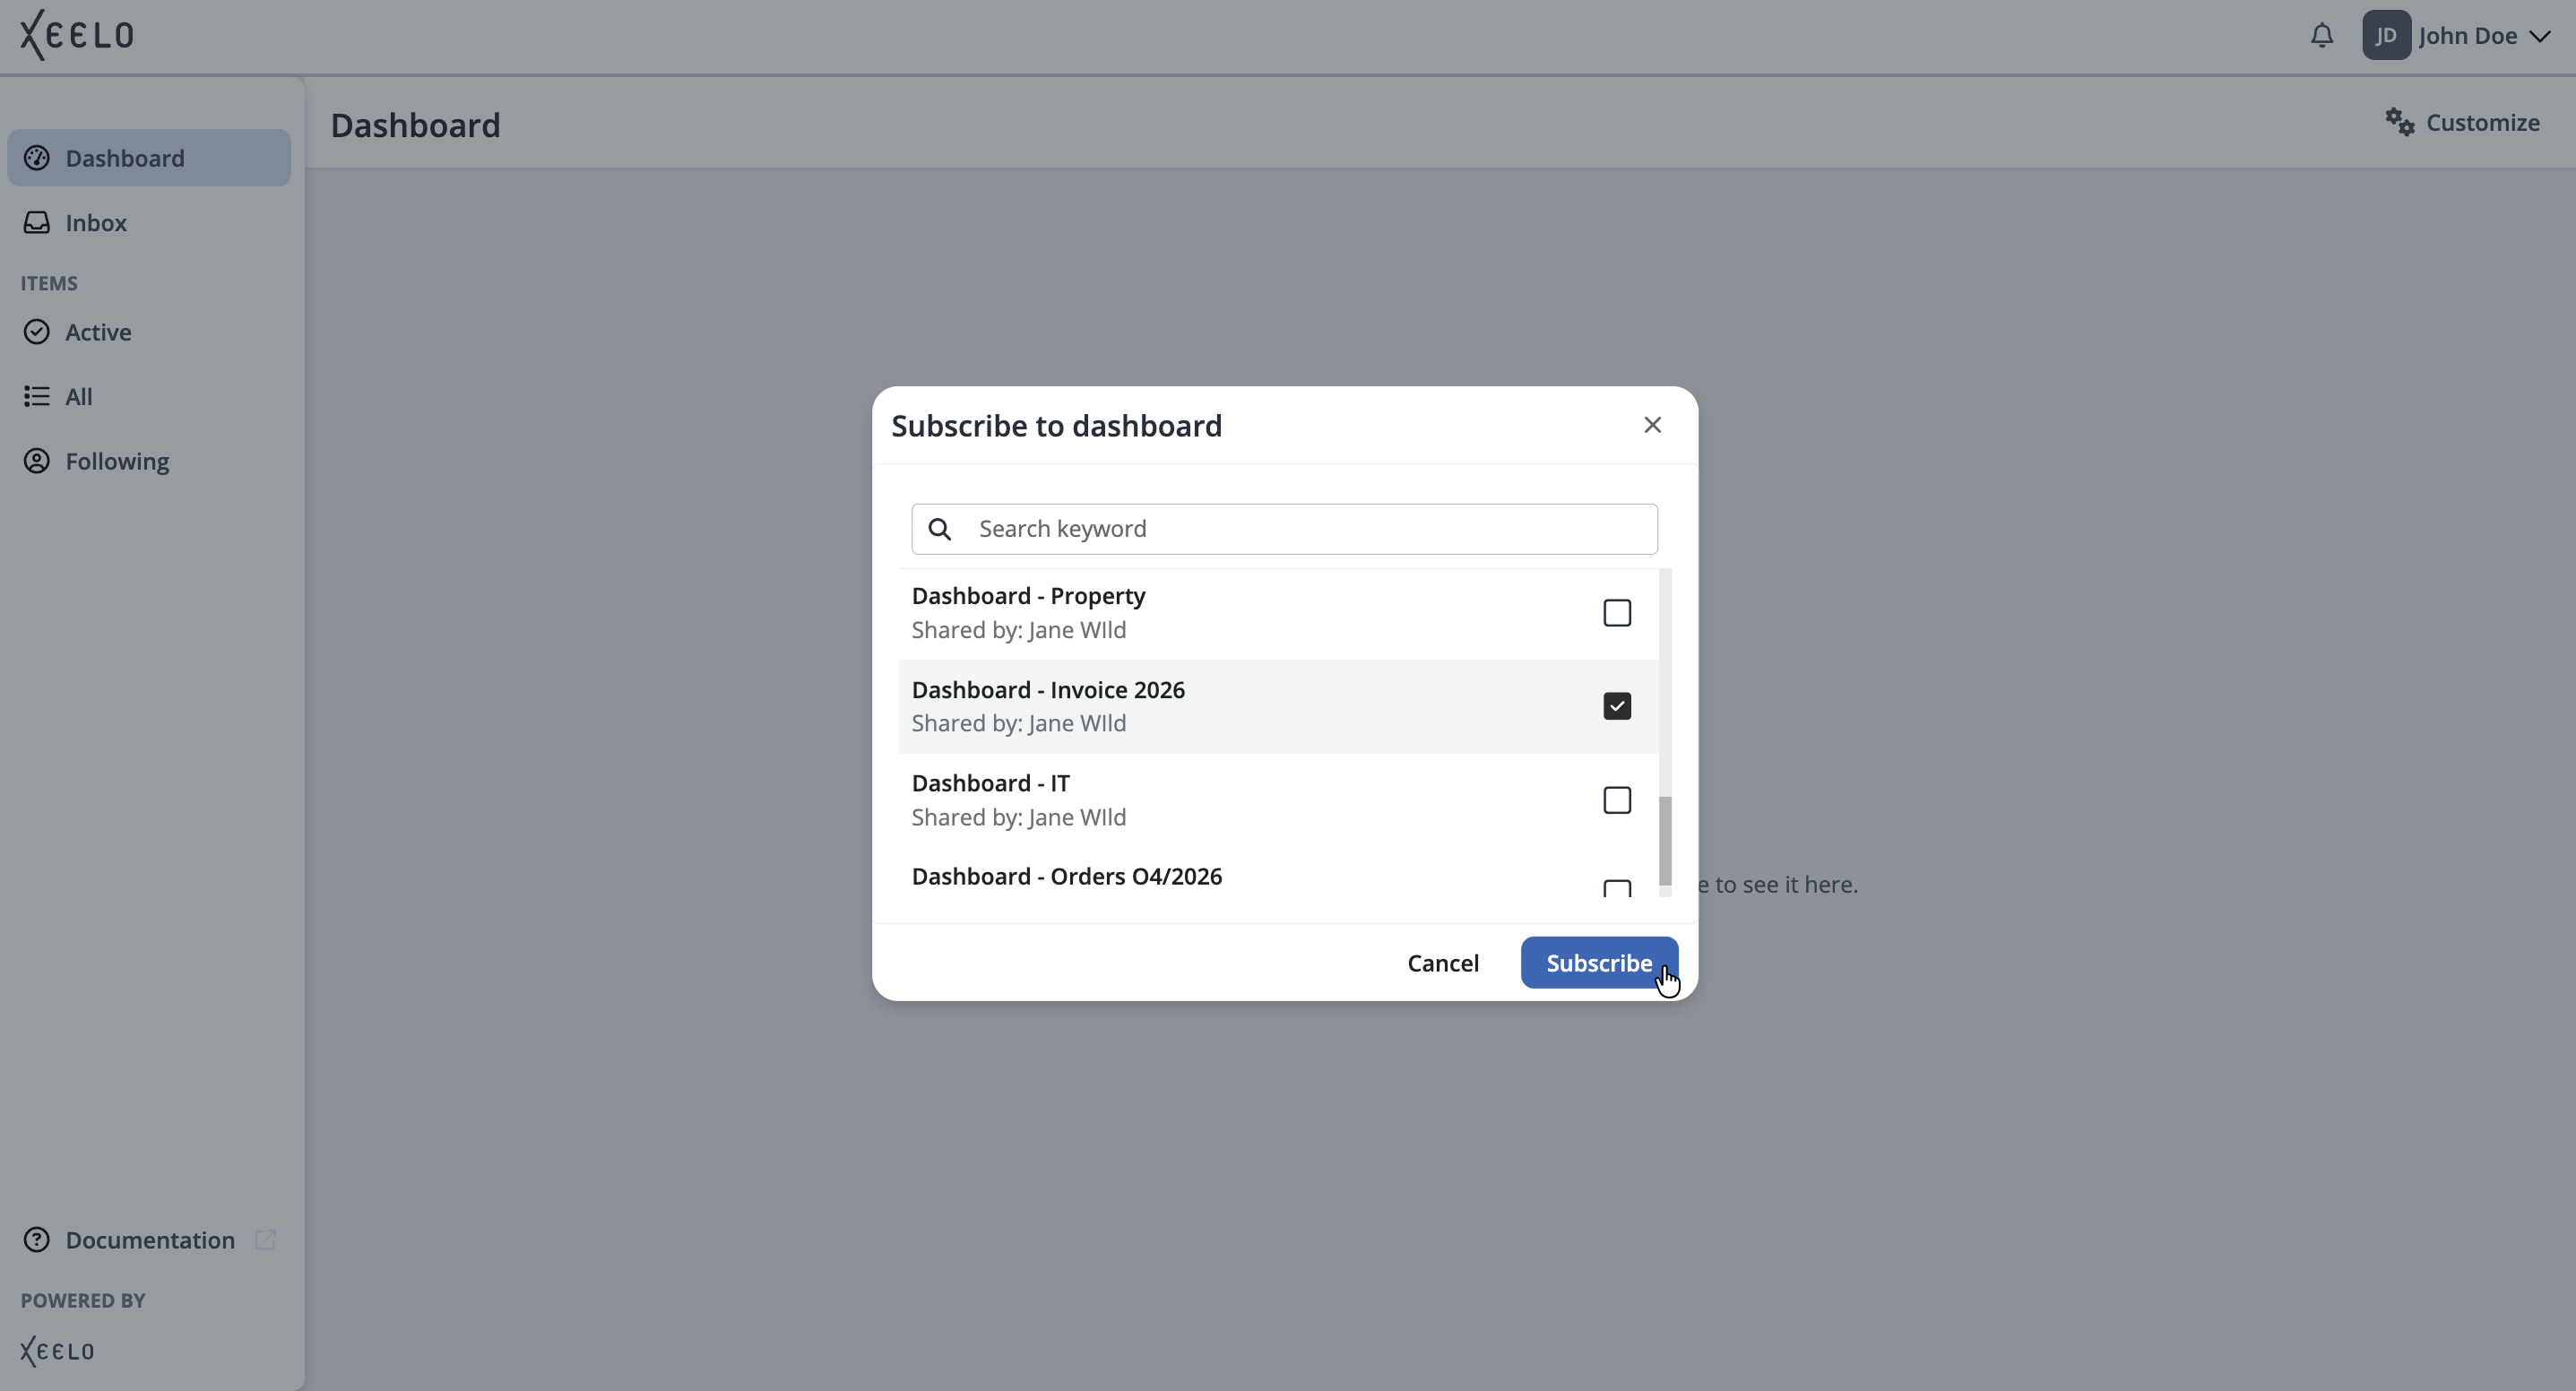This screenshot has width=2576, height=1391.
Task: Select the Dashboard - Invoice 2026 row title
Action: [x=1048, y=690]
